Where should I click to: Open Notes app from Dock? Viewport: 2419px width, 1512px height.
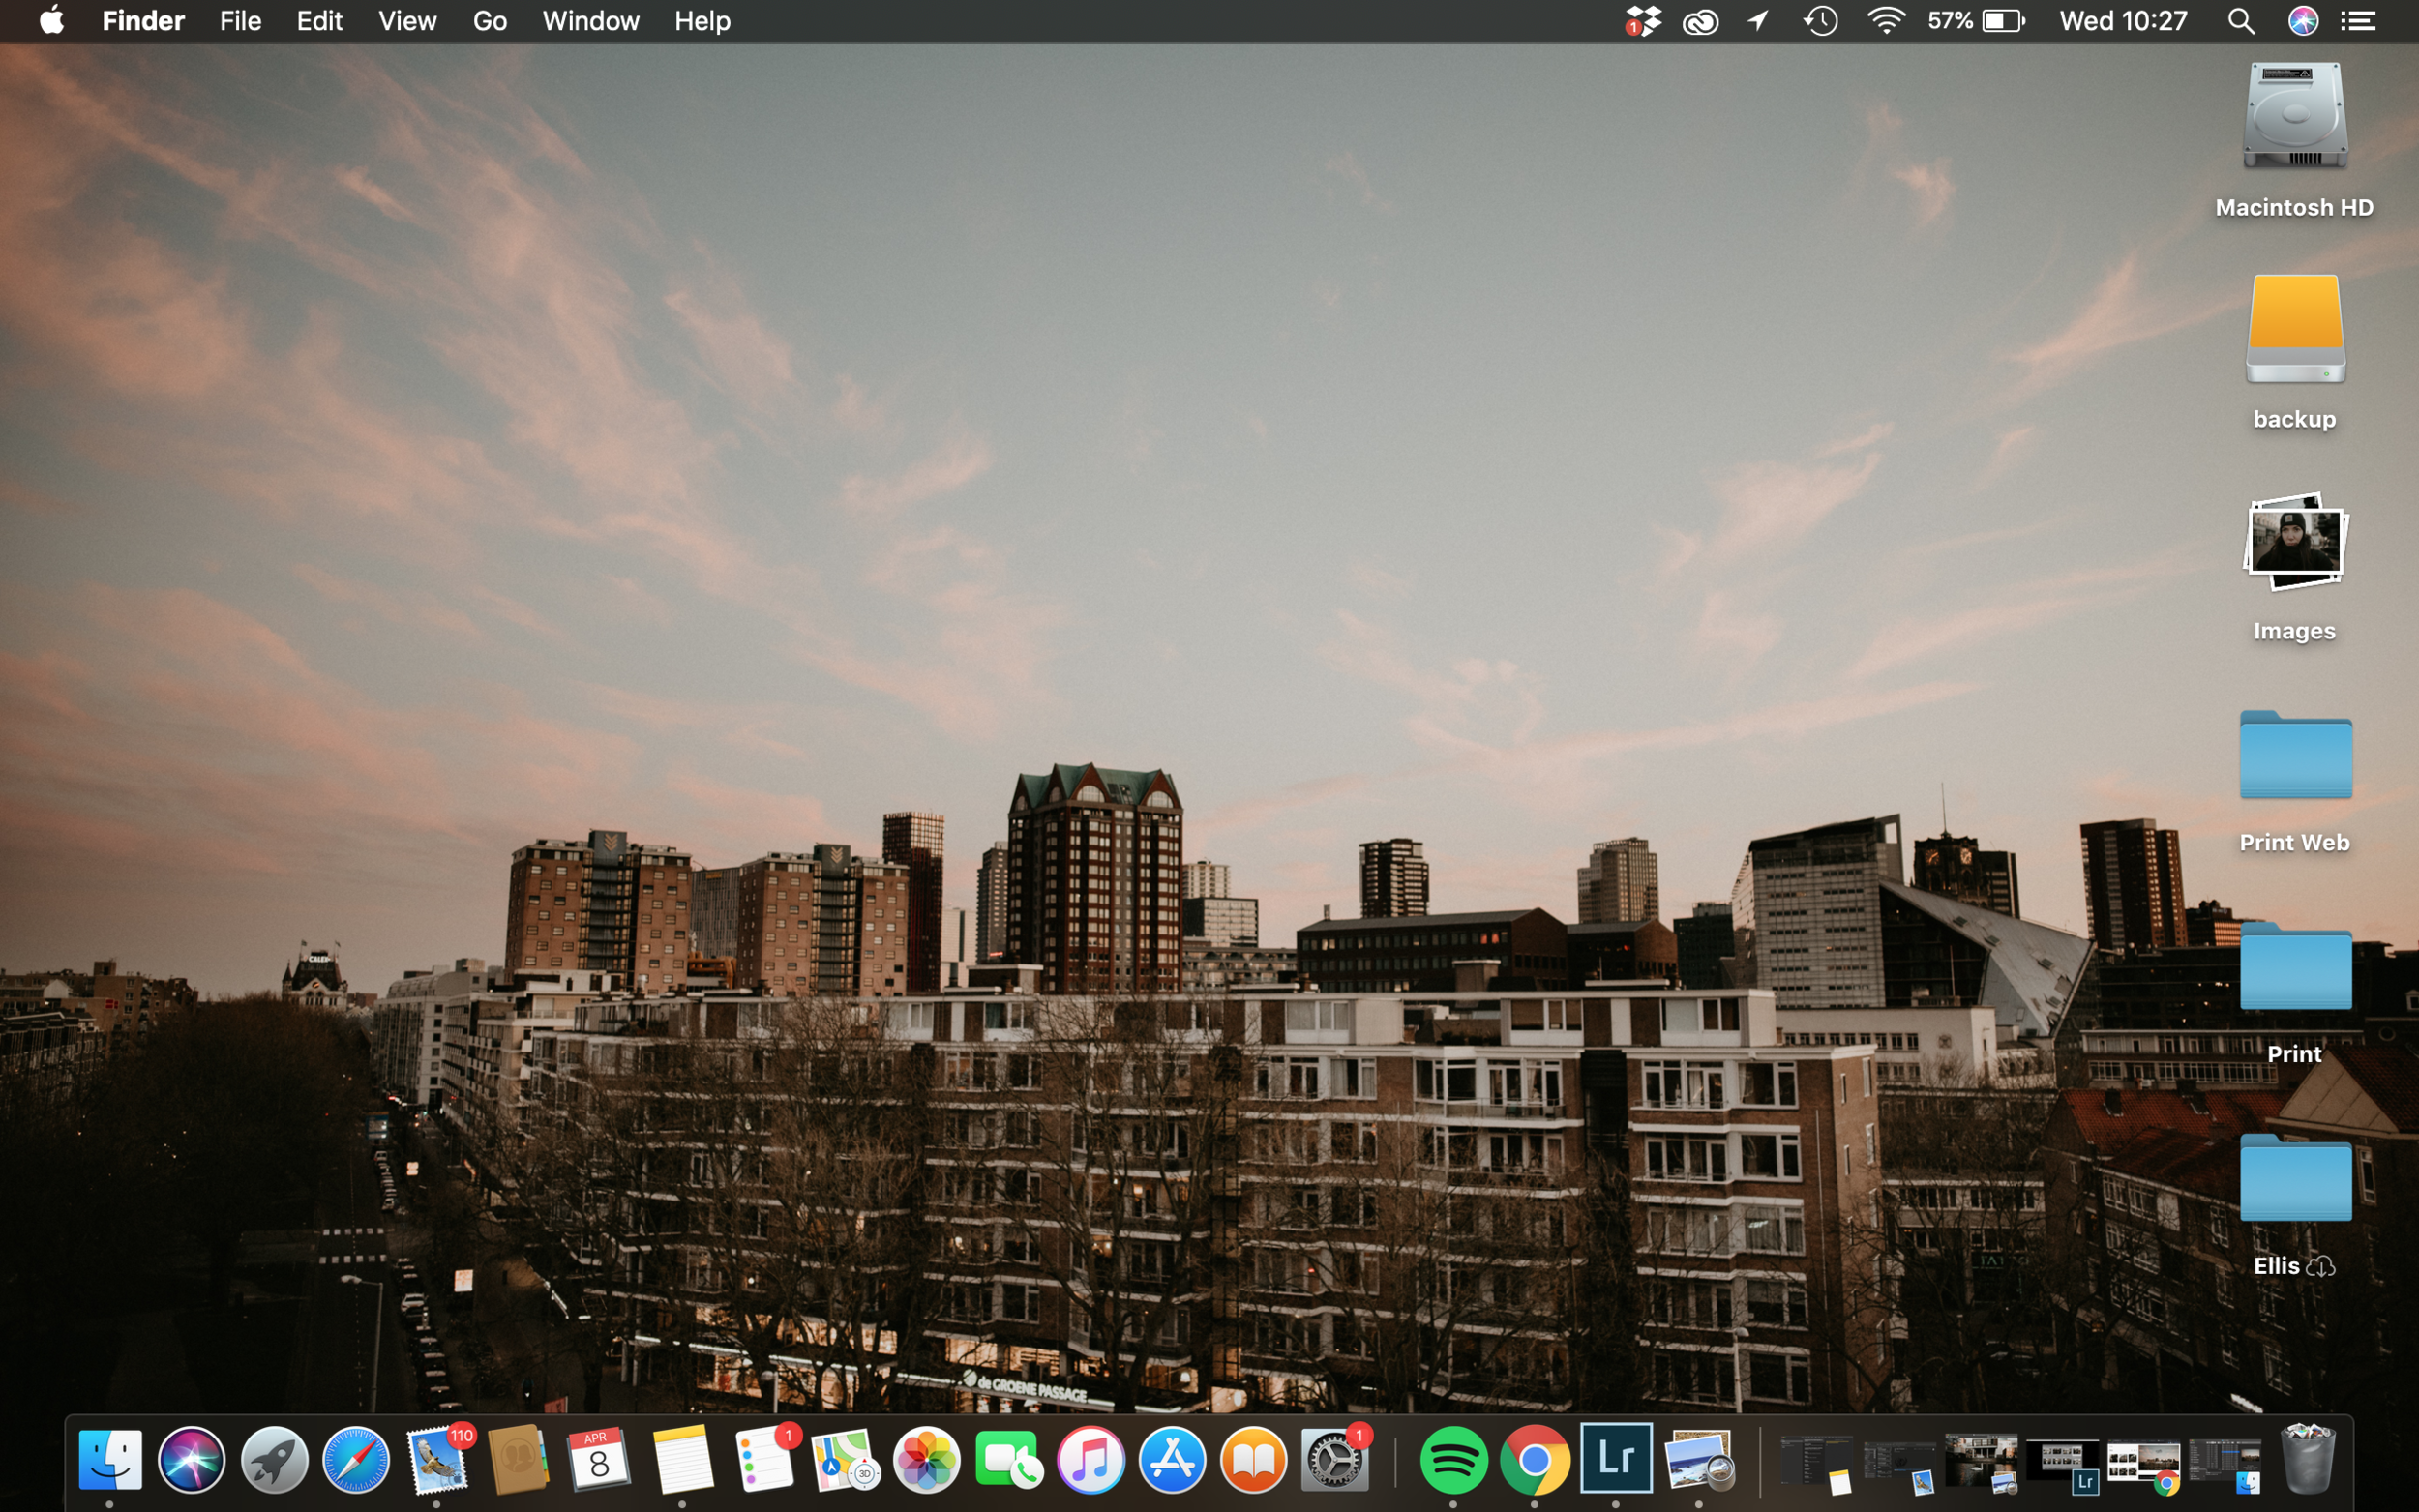pyautogui.click(x=682, y=1460)
